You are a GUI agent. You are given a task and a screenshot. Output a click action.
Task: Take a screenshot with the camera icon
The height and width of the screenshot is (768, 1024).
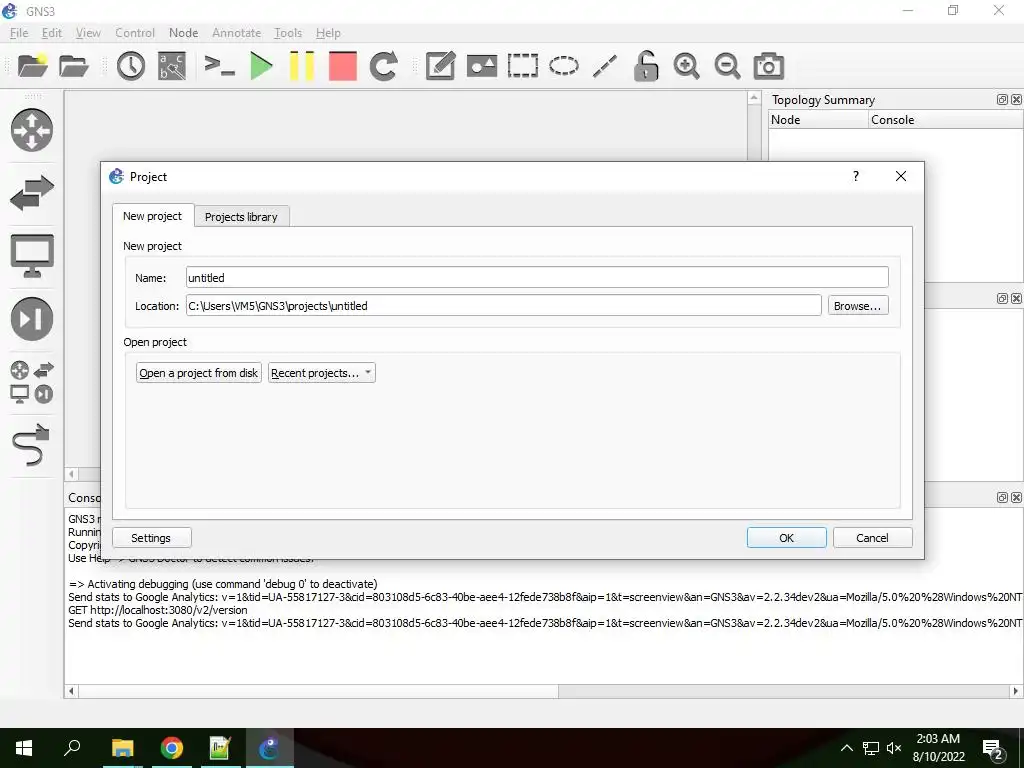(769, 66)
